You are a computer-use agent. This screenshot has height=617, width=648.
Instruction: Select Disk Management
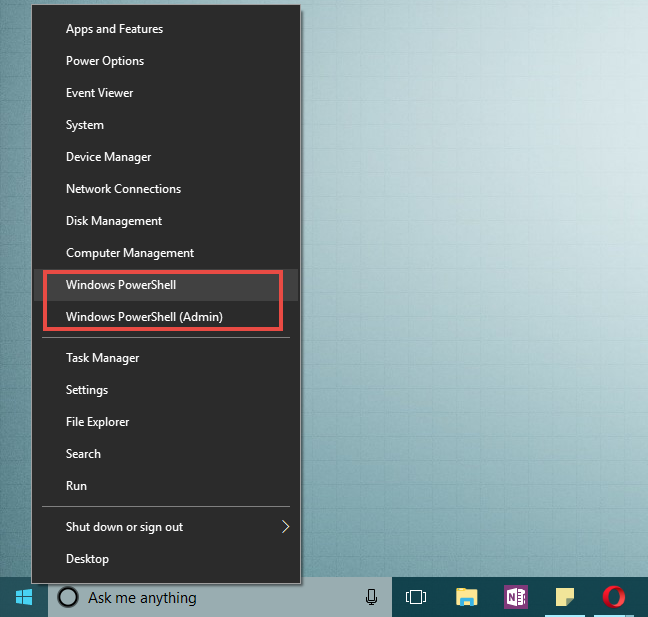coord(166,221)
